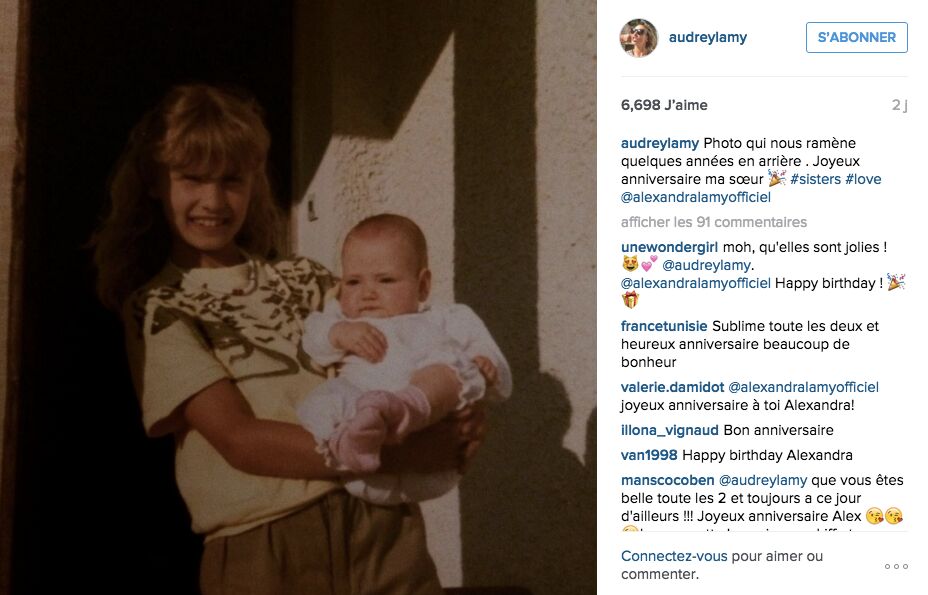Expand afficher les 91 commentaires

pyautogui.click(x=714, y=222)
